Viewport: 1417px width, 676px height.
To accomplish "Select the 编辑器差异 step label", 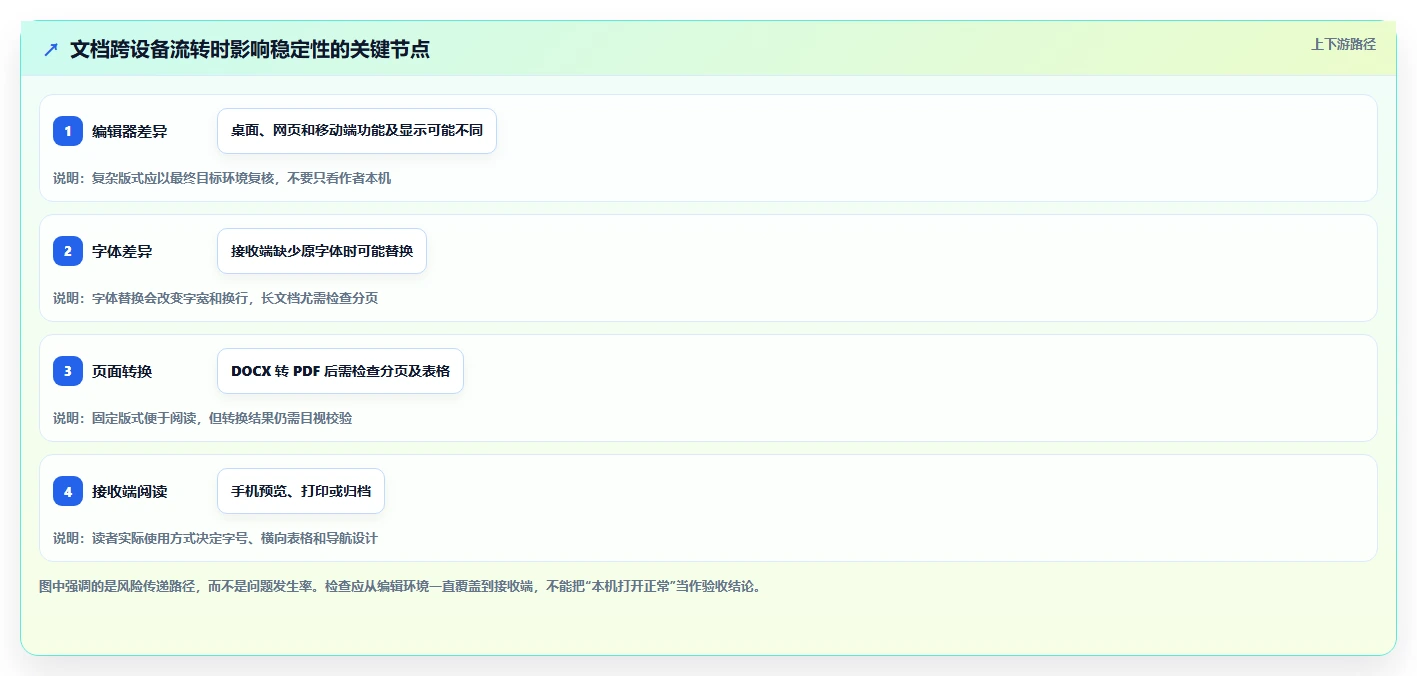I will [129, 131].
